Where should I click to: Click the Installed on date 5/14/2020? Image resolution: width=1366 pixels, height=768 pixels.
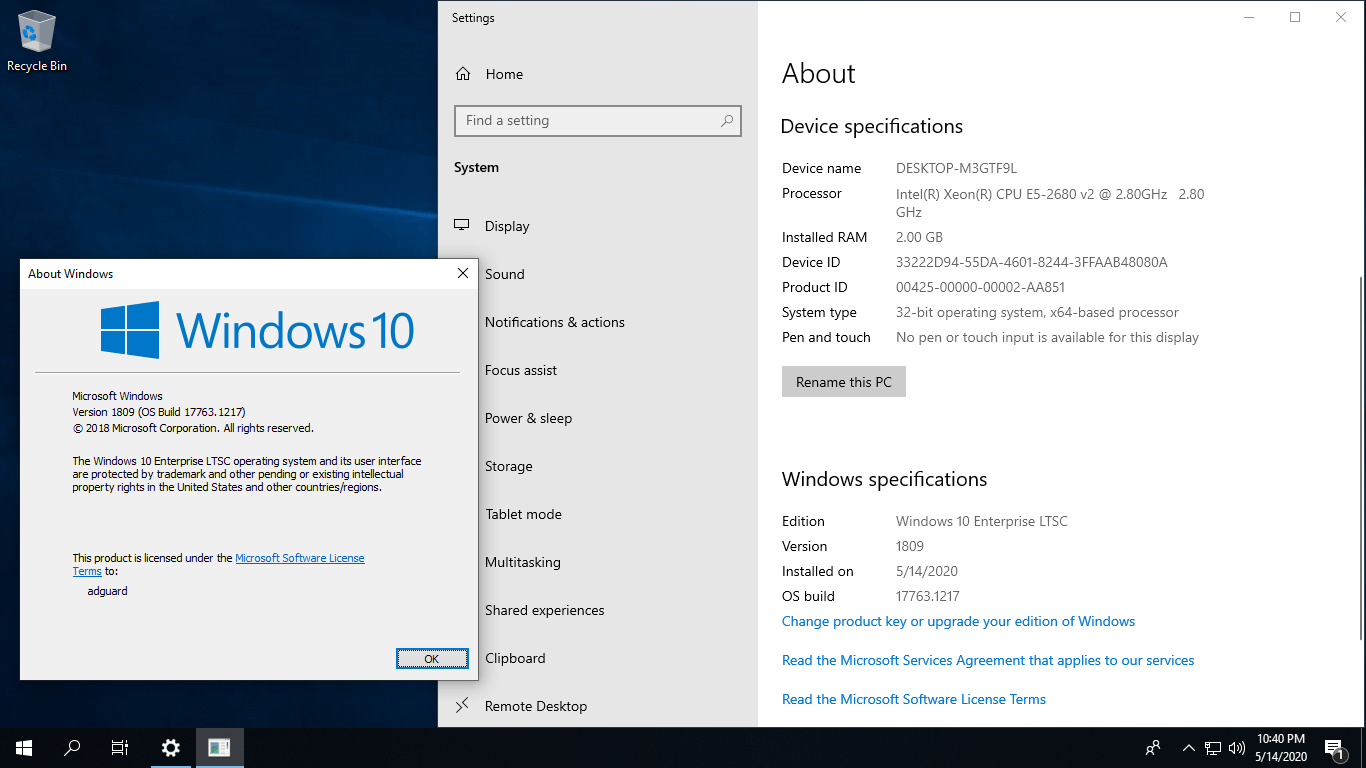click(927, 571)
